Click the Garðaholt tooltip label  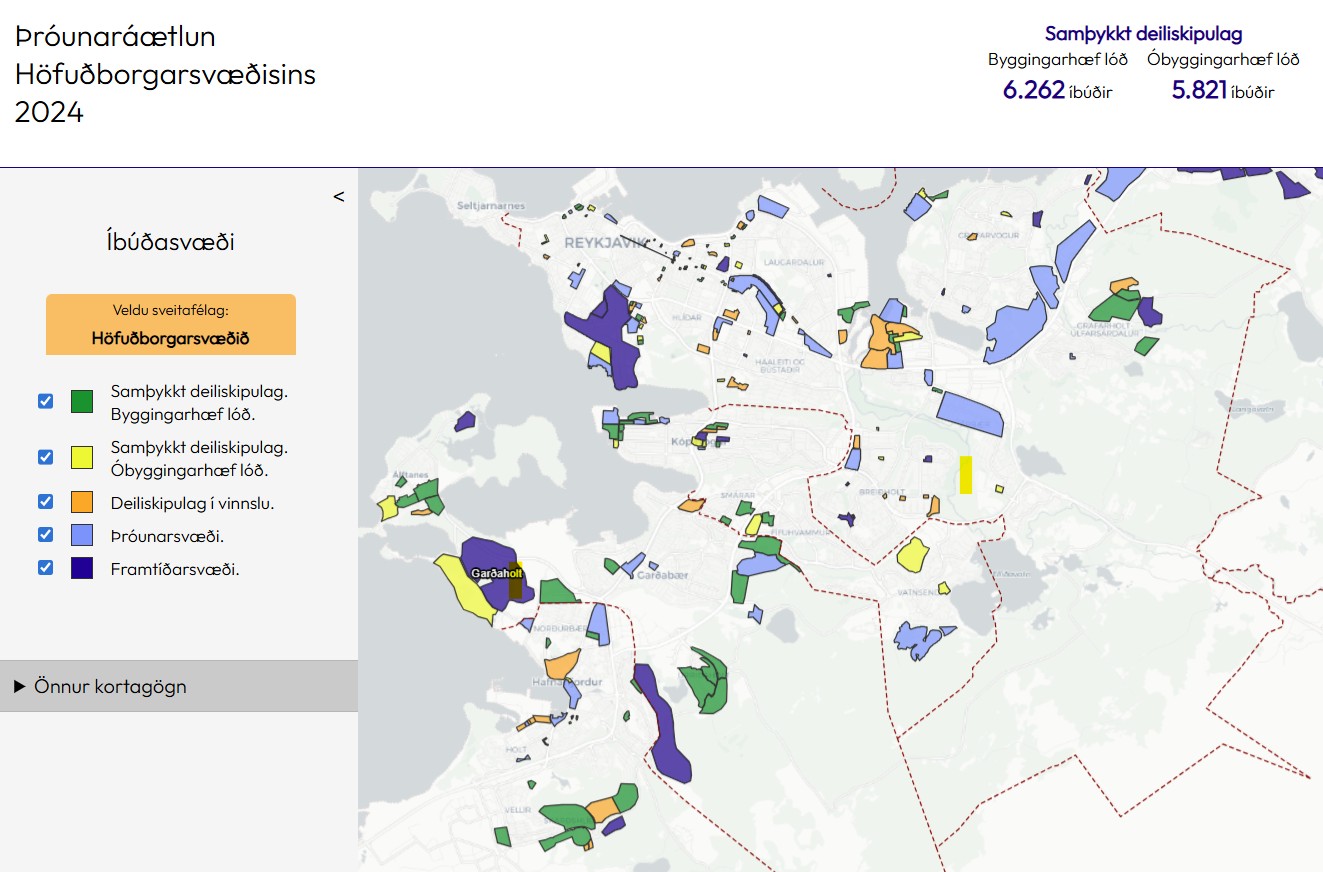(497, 574)
